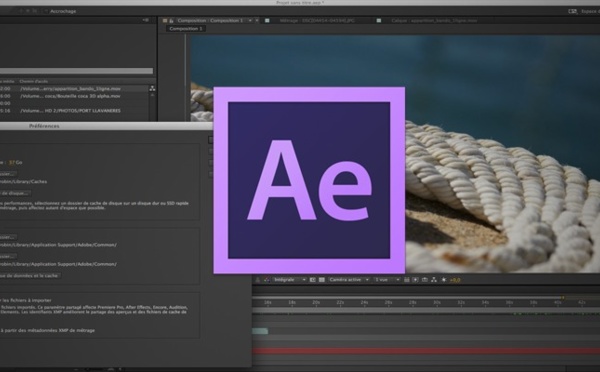The height and width of the screenshot is (372, 600).
Task: Close the Composition 1 viewer tab
Action: 257,21
